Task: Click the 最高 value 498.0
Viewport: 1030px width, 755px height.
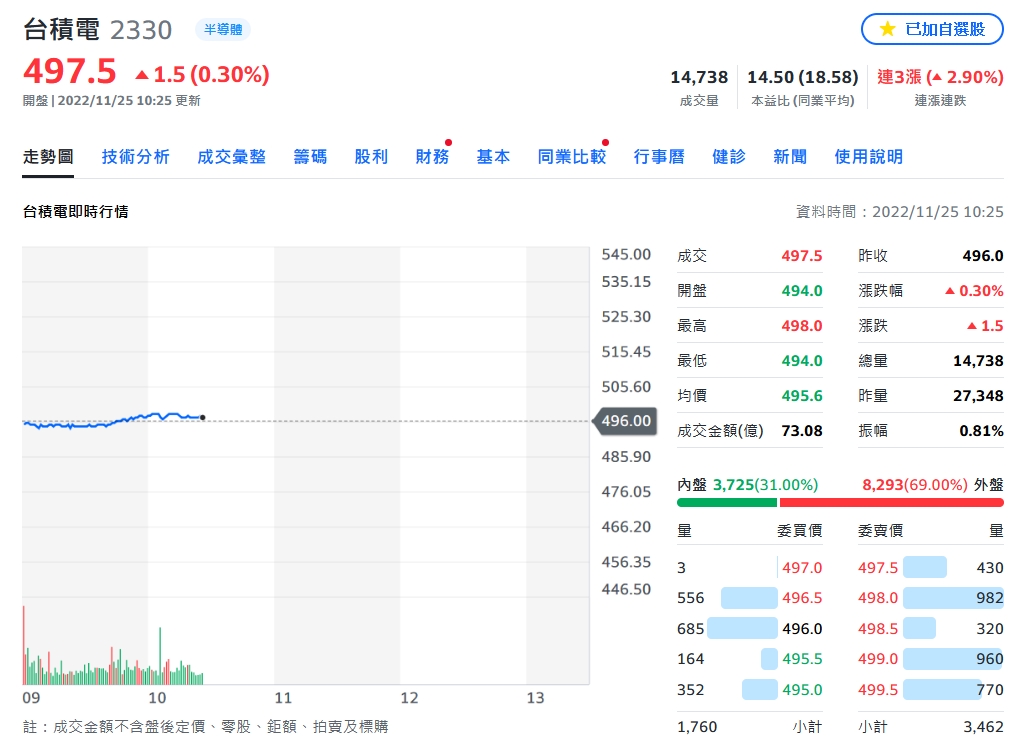Action: coord(801,326)
